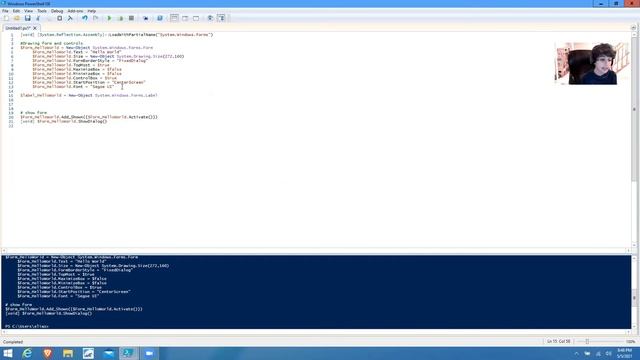Click the '#Drawing form and controls' comment line

click(51, 43)
